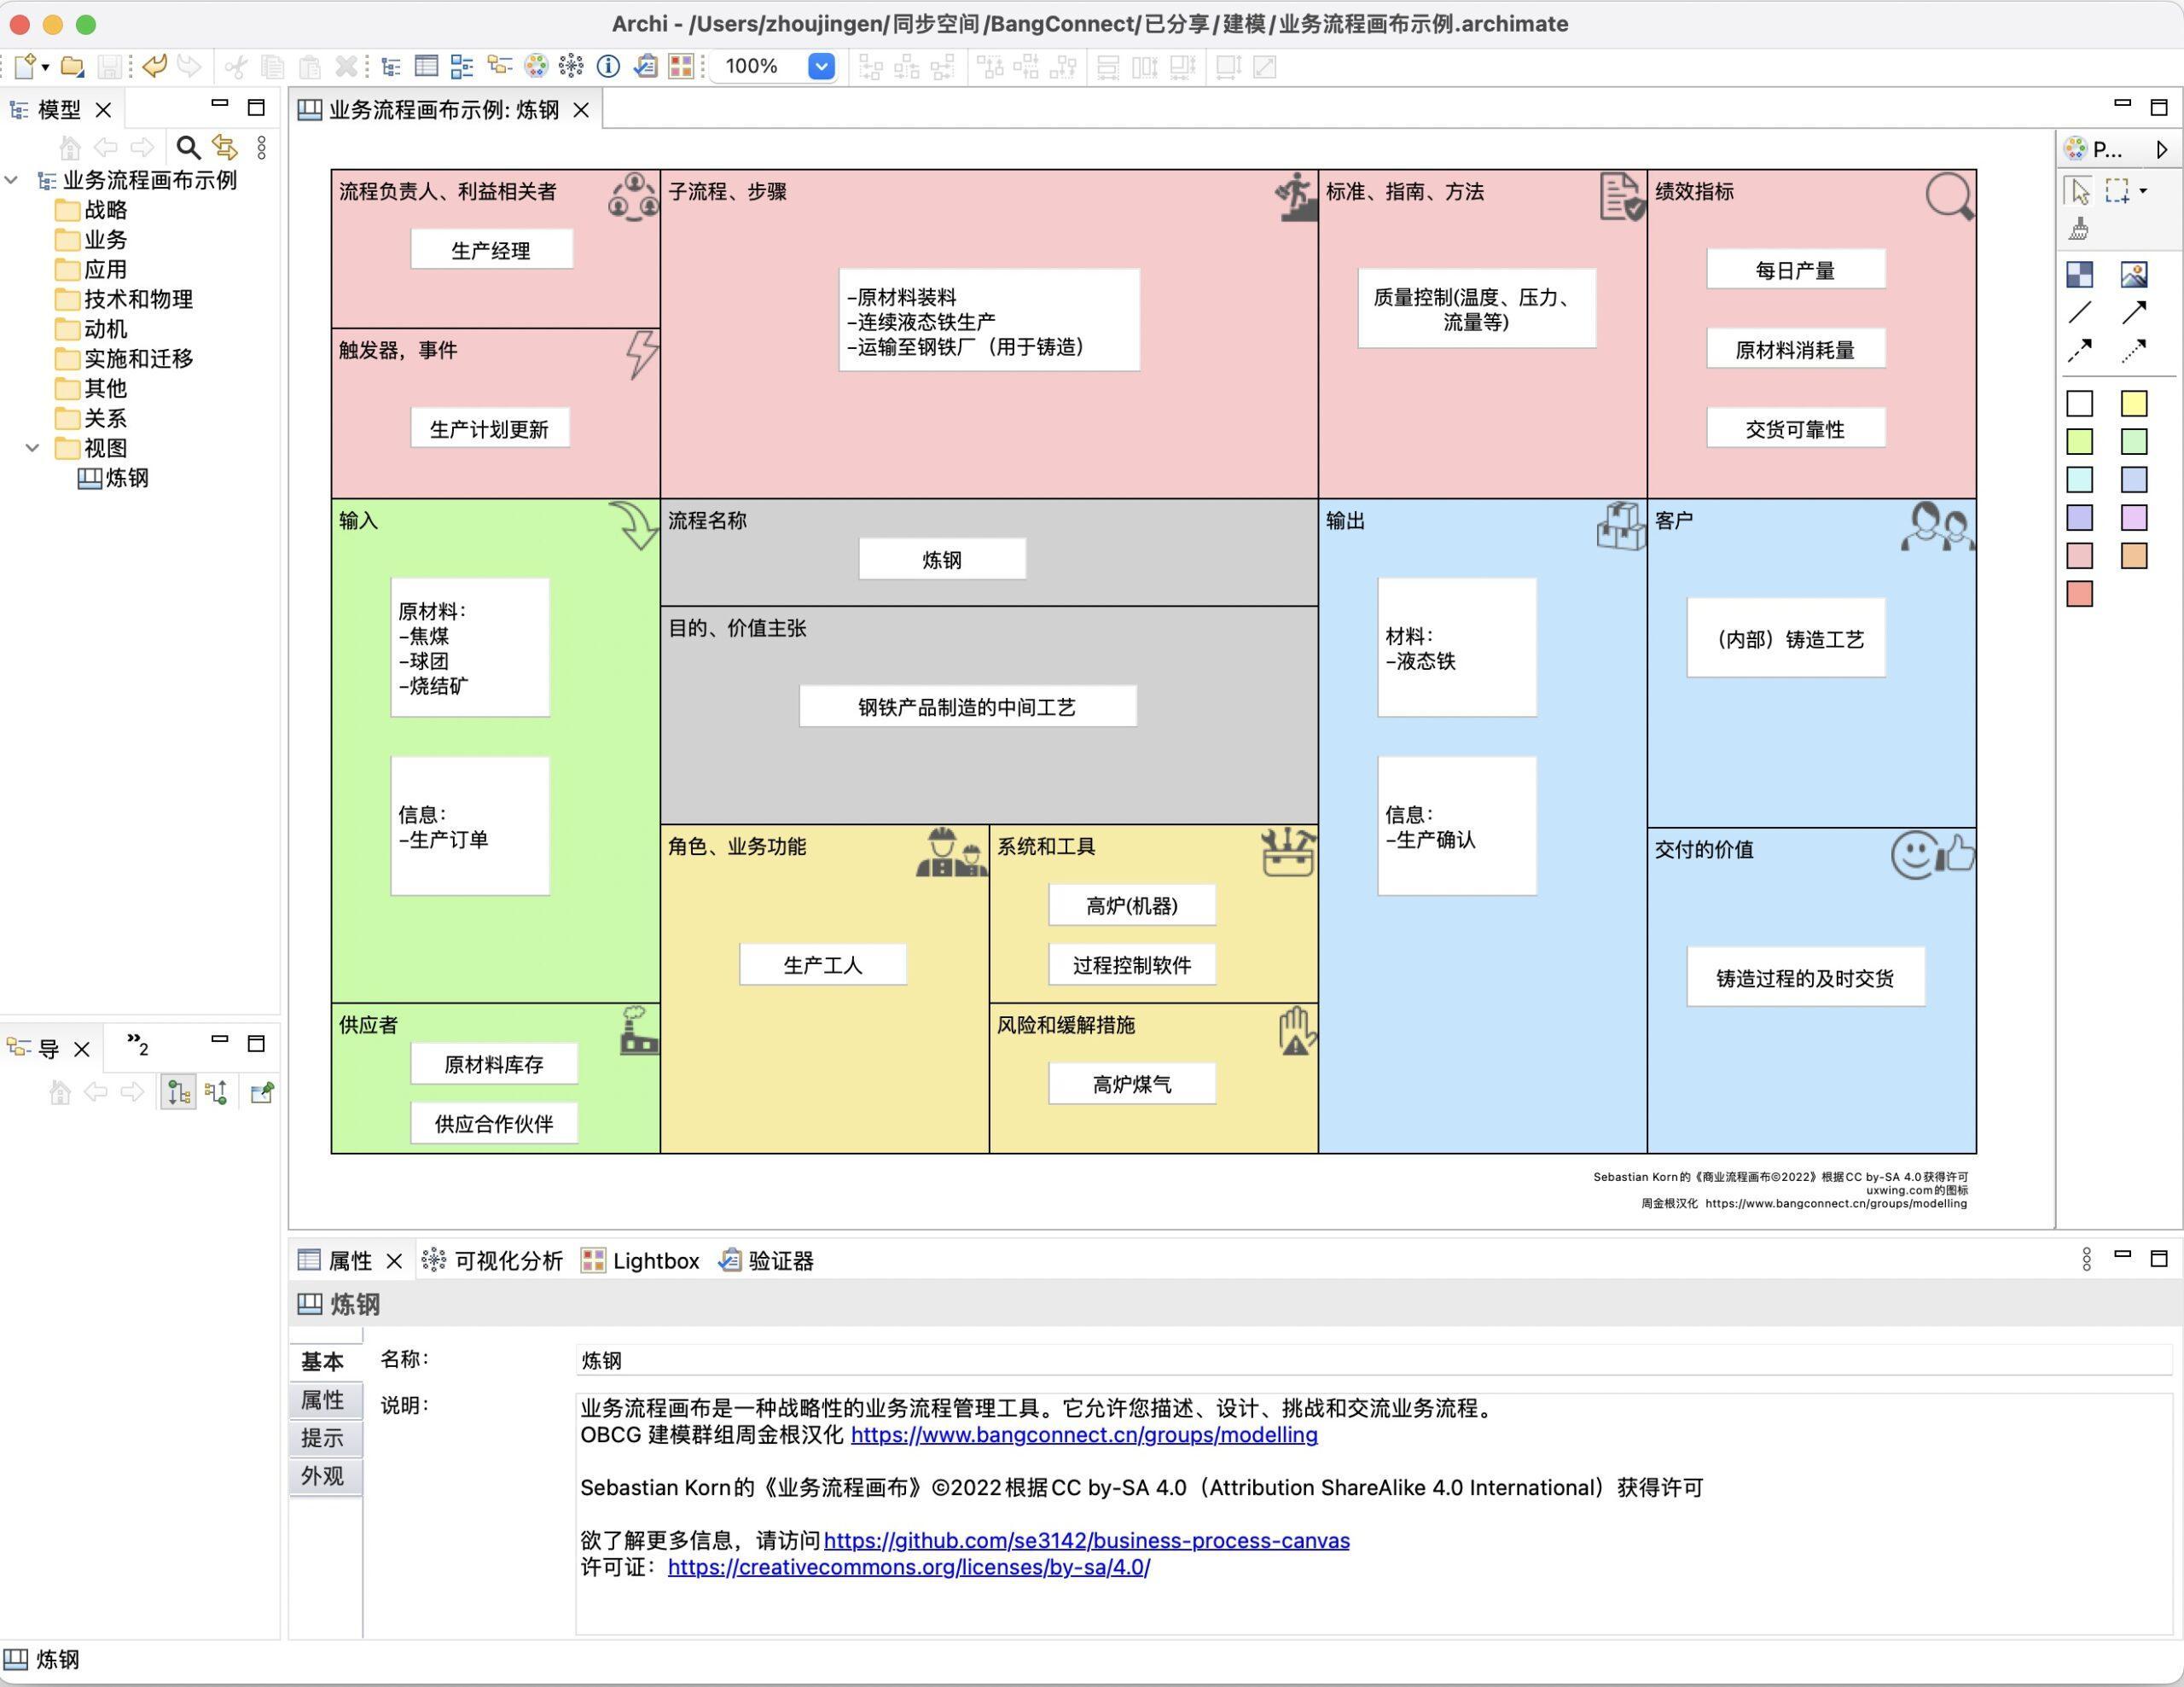Collapse the palette with triangle arrow
This screenshot has width=2184, height=1687.
pyautogui.click(x=2162, y=149)
